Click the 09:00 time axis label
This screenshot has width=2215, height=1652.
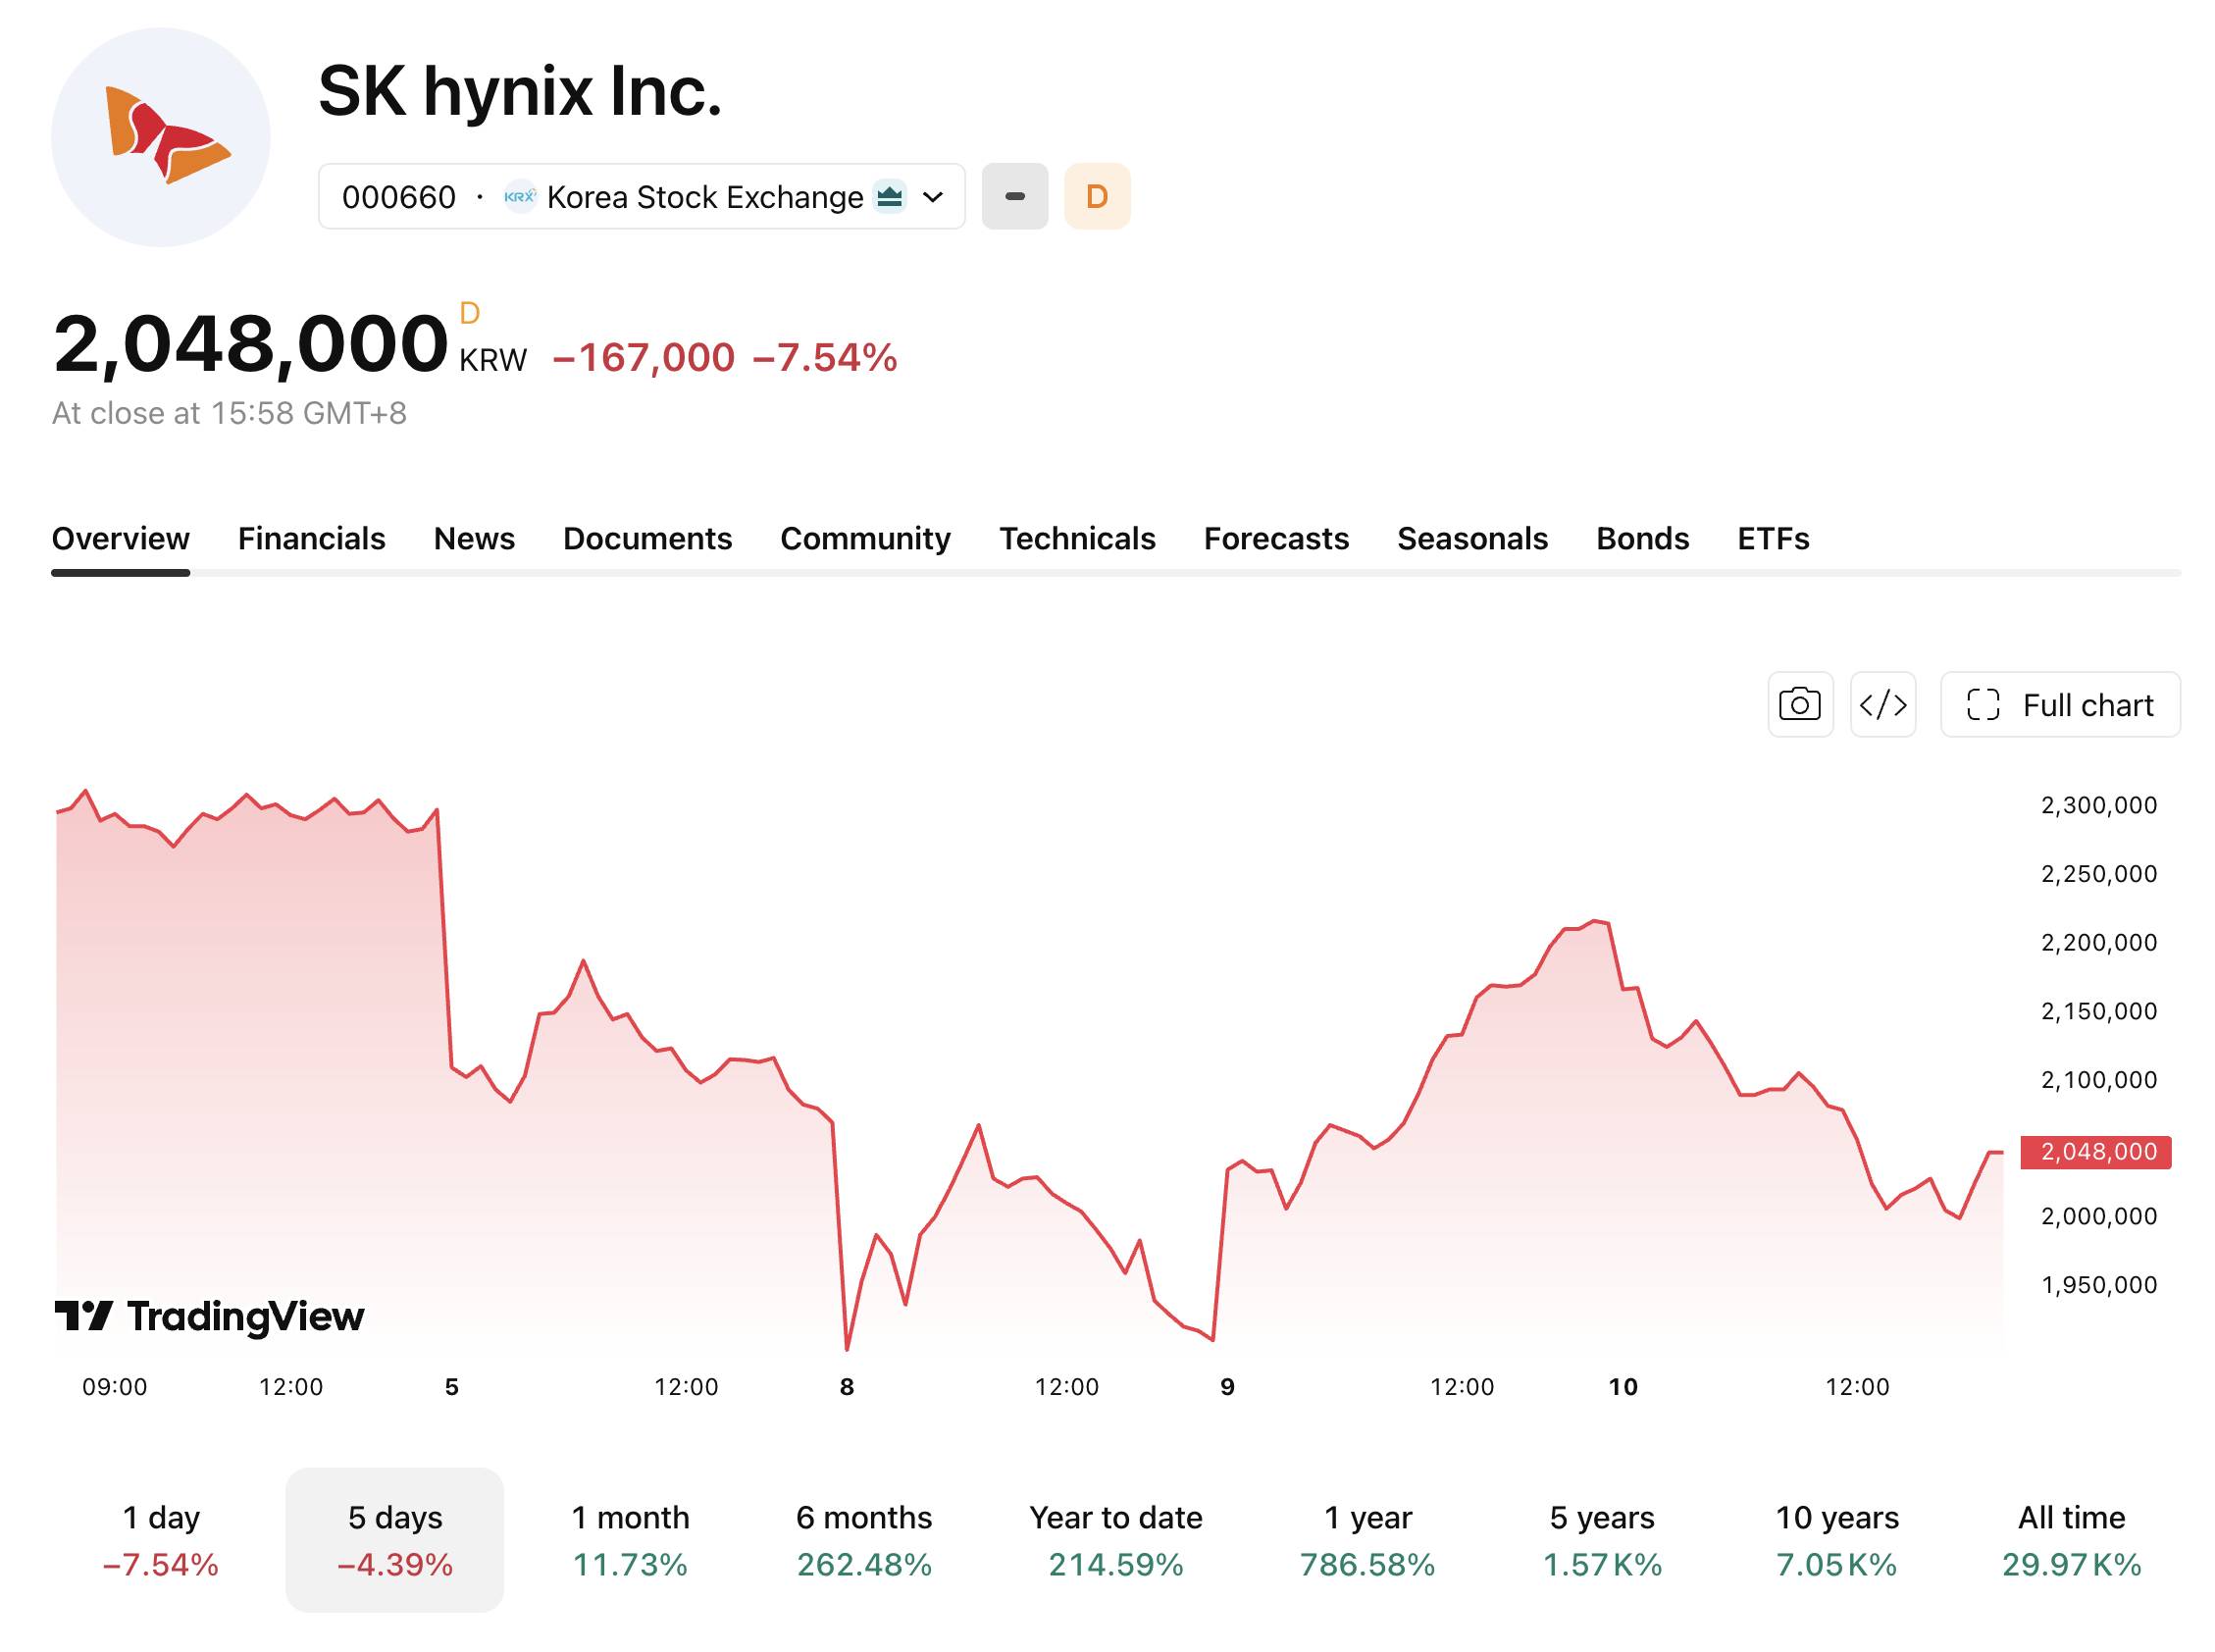click(x=114, y=1386)
